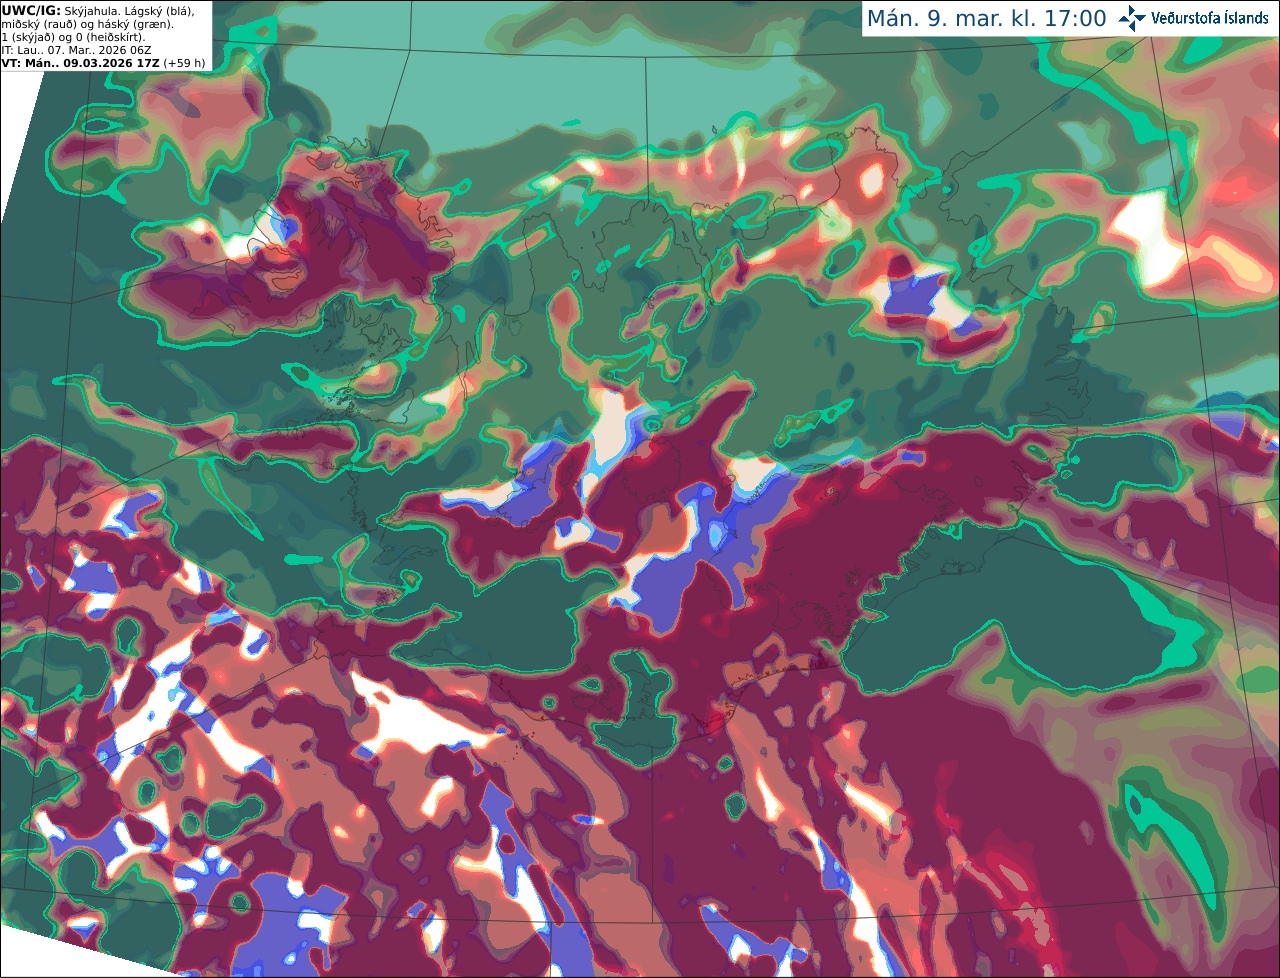Click the "Skýjahula. Lágský (blá)," legend line
Viewport: 1280px width, 978px height.
[x=129, y=12]
